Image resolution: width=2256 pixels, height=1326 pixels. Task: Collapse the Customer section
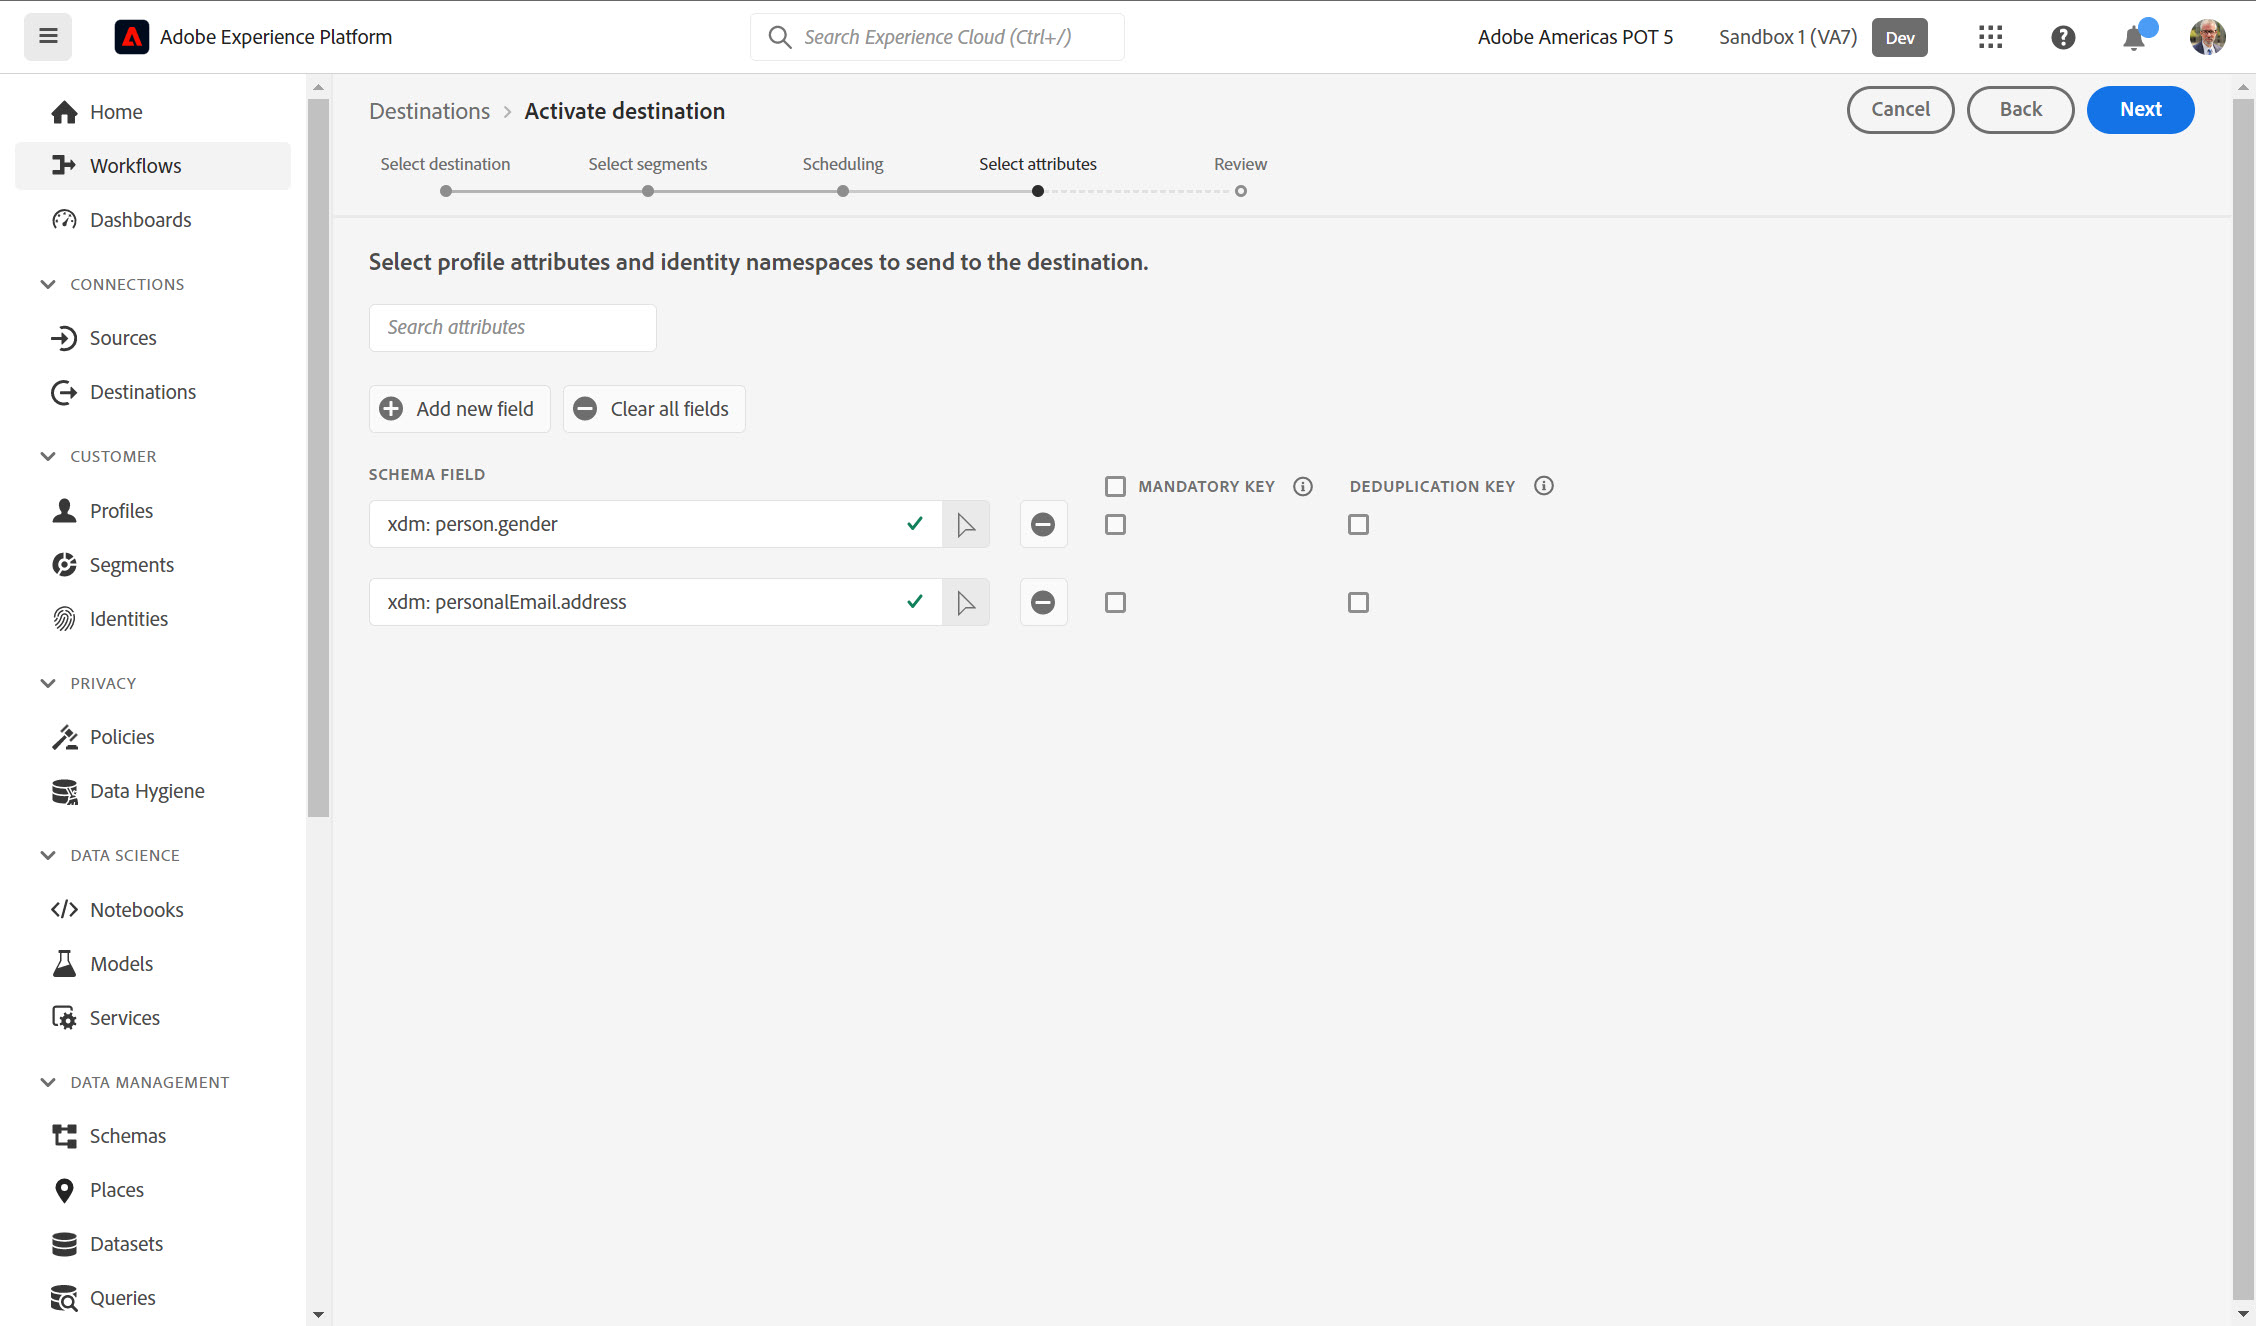(x=48, y=456)
